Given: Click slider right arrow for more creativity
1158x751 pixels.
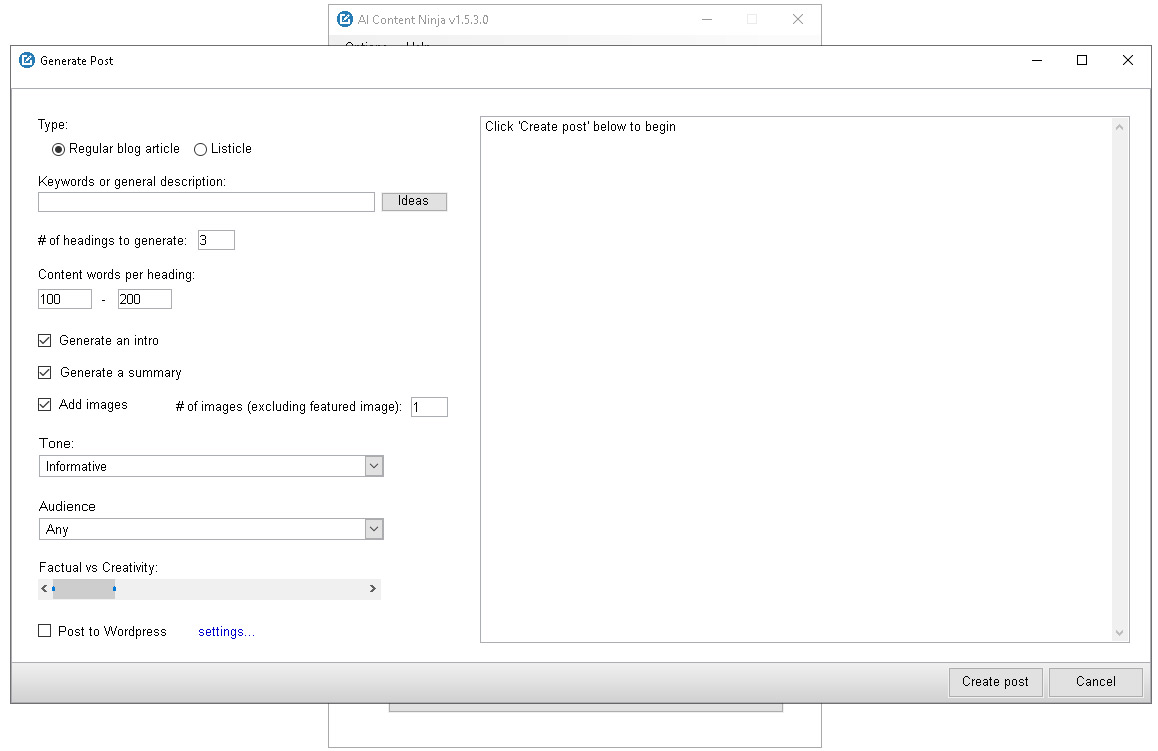Looking at the screenshot, I should point(372,589).
